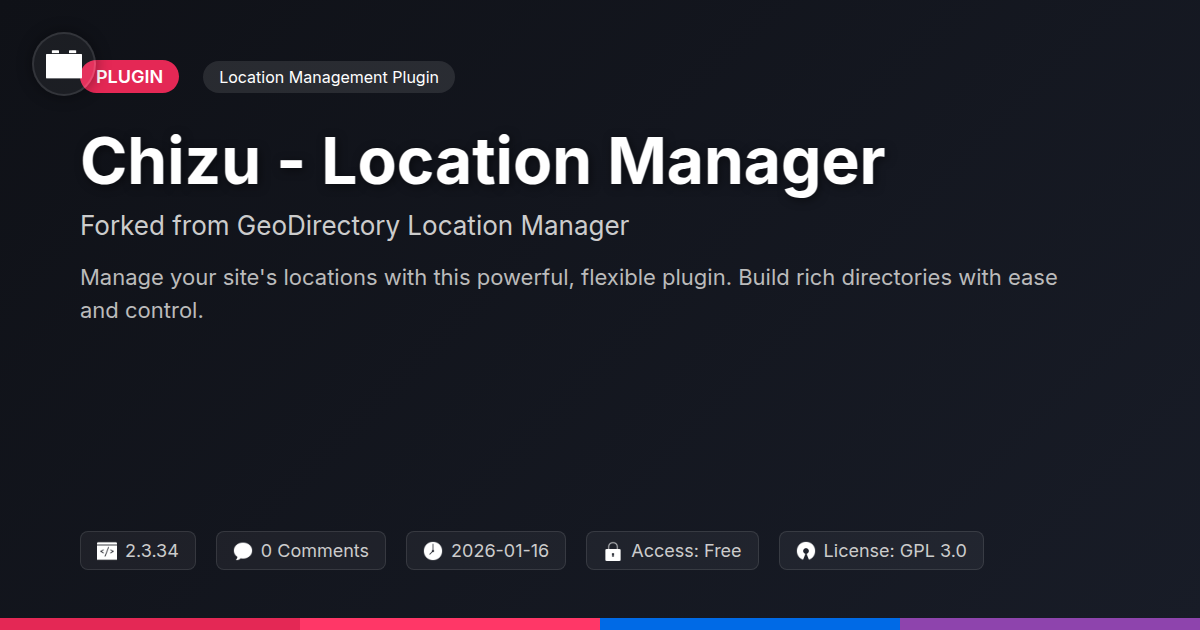
Task: Select the Access: Free badge text
Action: coord(687,551)
